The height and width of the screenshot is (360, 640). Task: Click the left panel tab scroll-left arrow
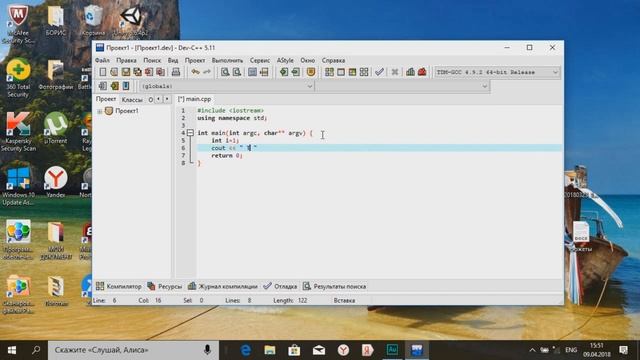tap(158, 99)
